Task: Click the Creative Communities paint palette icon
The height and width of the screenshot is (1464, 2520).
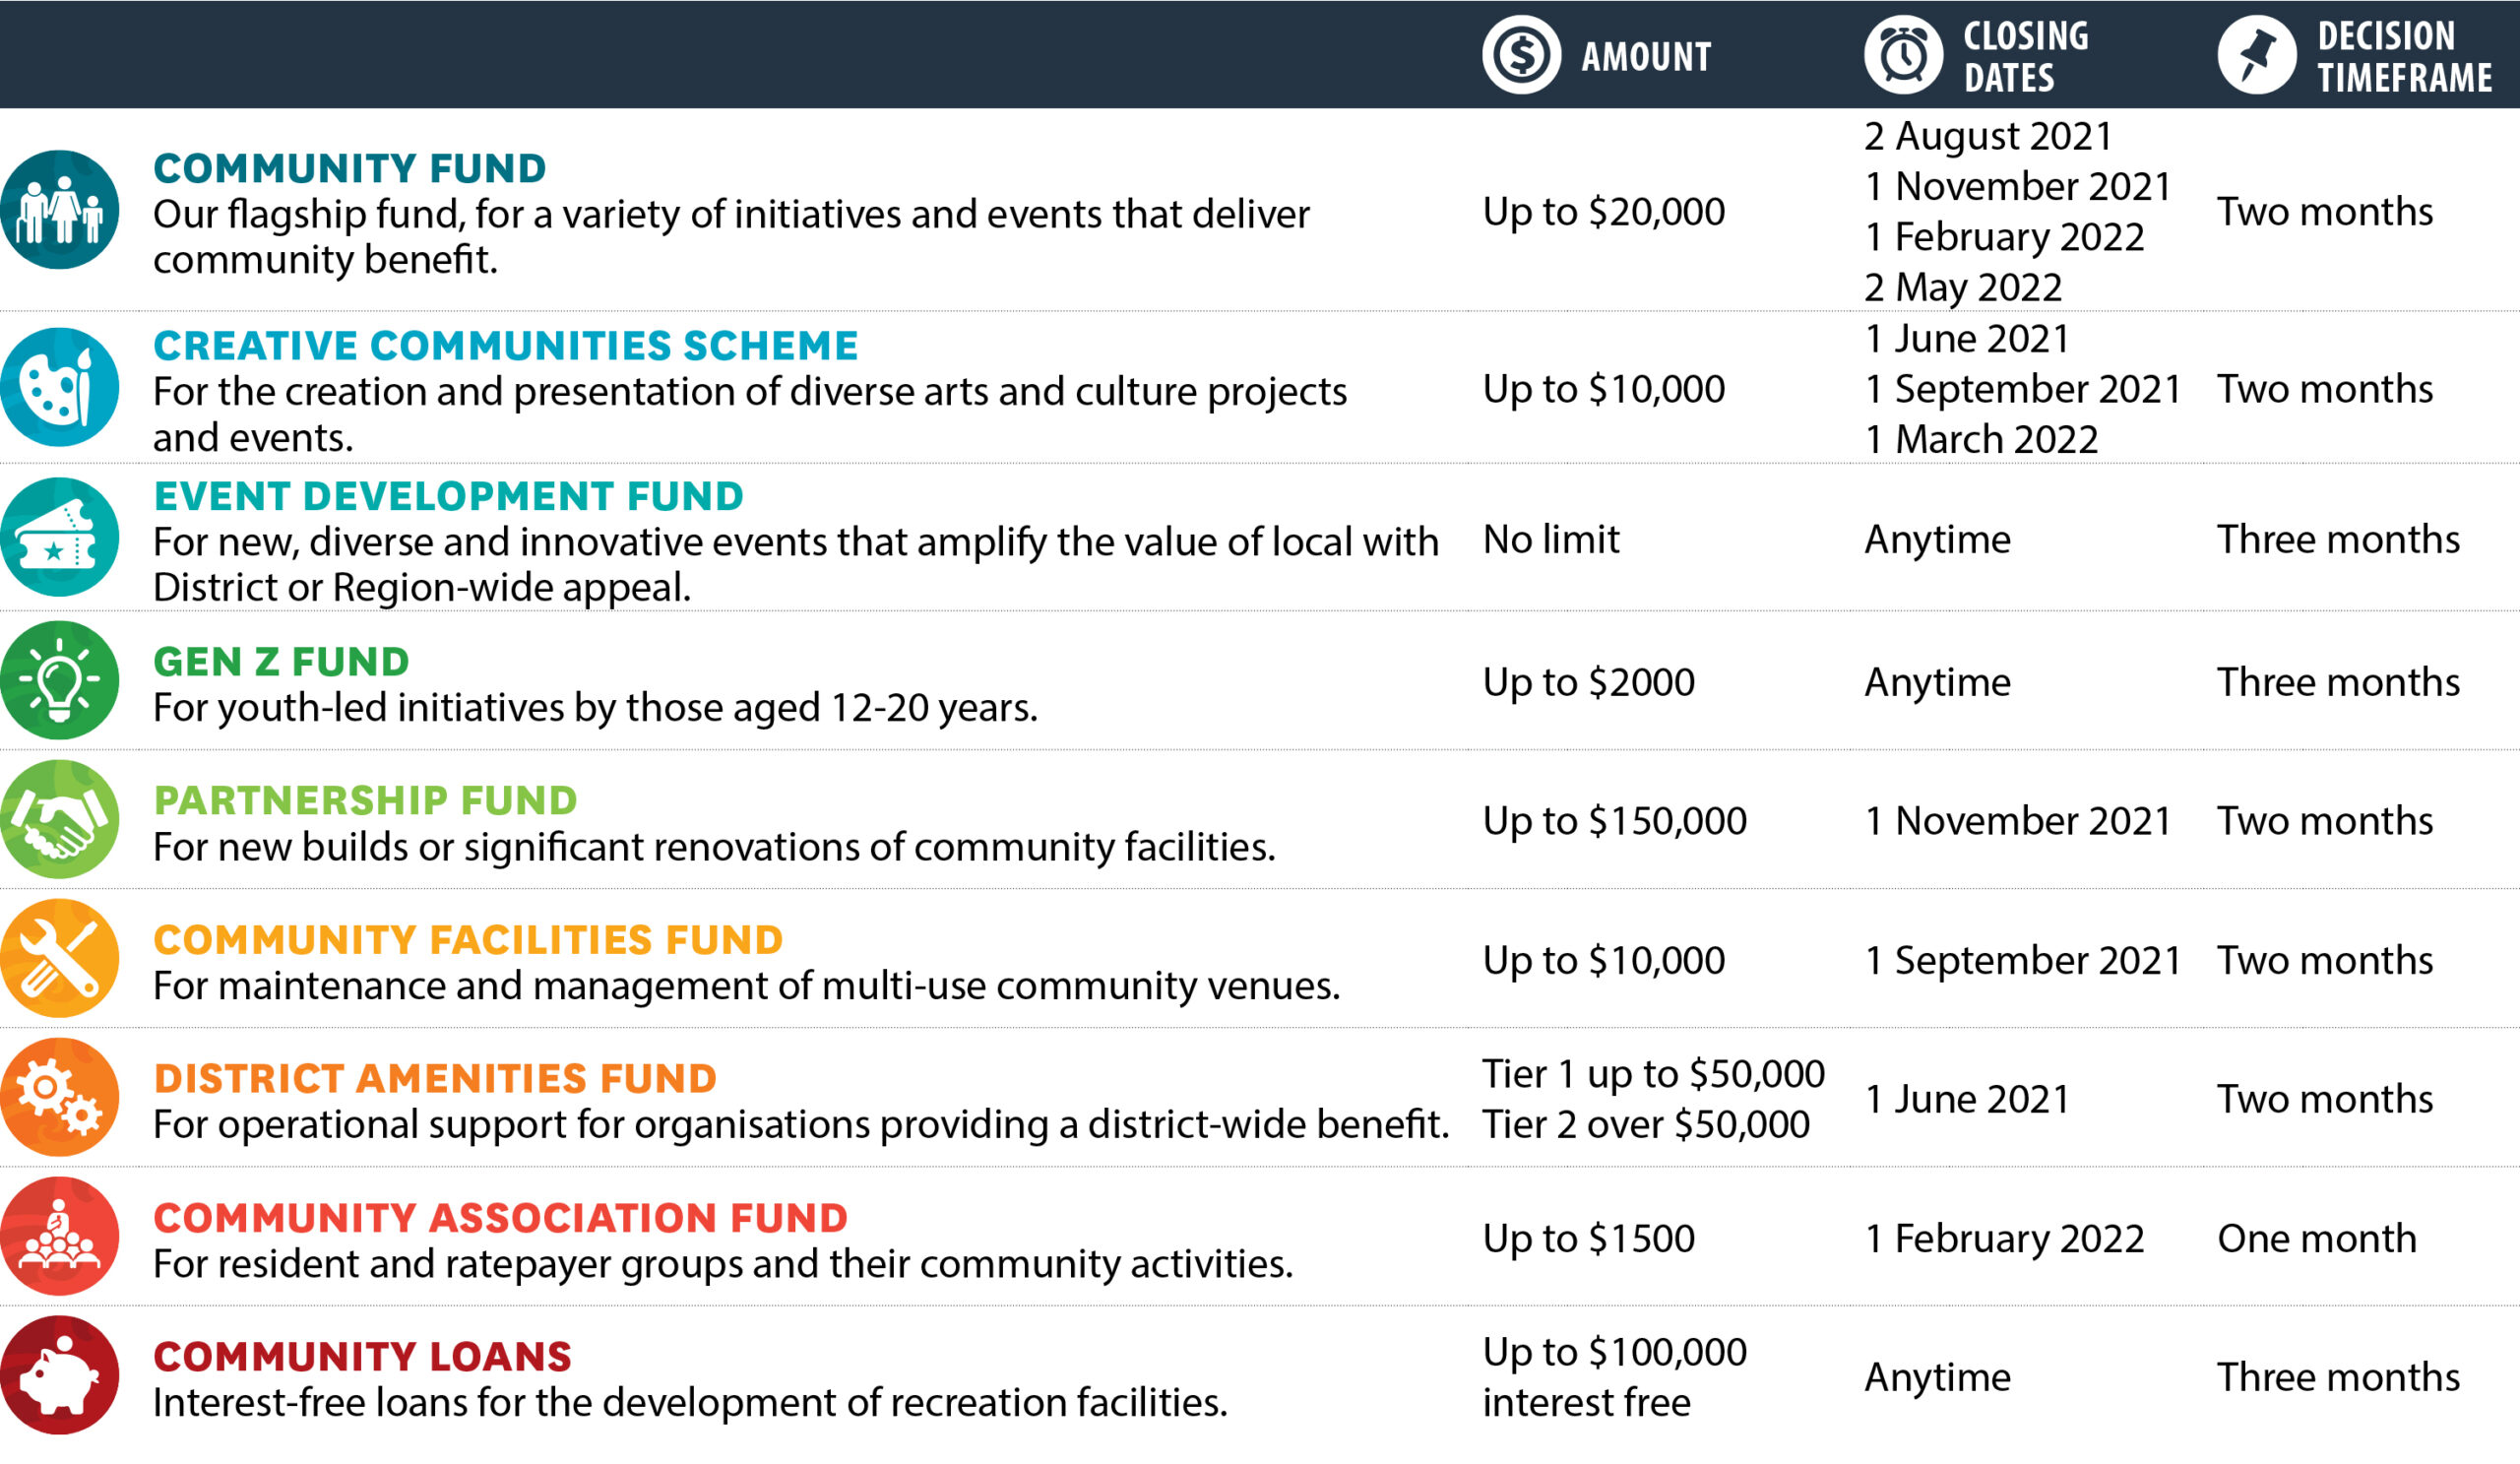Action: pos(60,387)
